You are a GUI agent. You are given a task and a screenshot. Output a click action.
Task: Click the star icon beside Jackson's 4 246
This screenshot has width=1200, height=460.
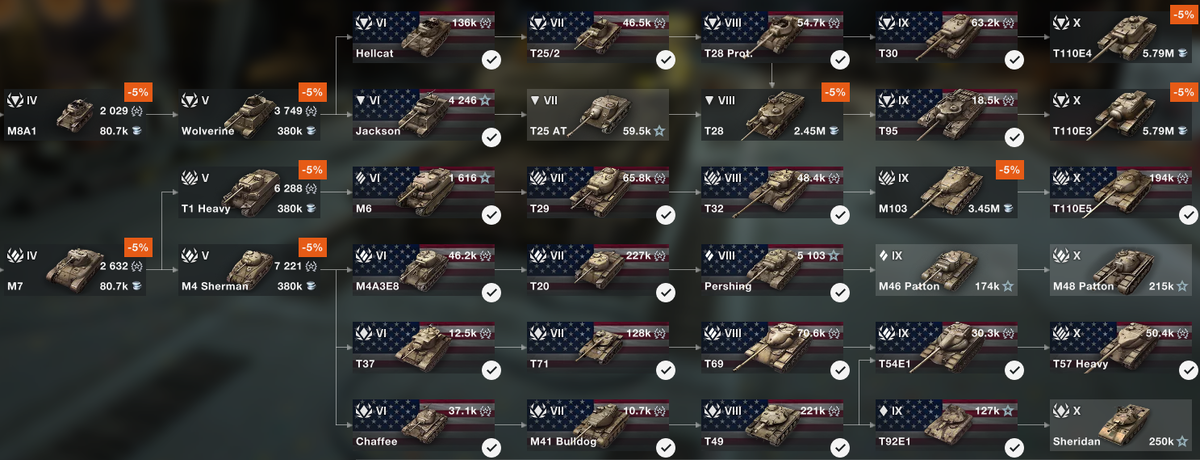pos(486,100)
